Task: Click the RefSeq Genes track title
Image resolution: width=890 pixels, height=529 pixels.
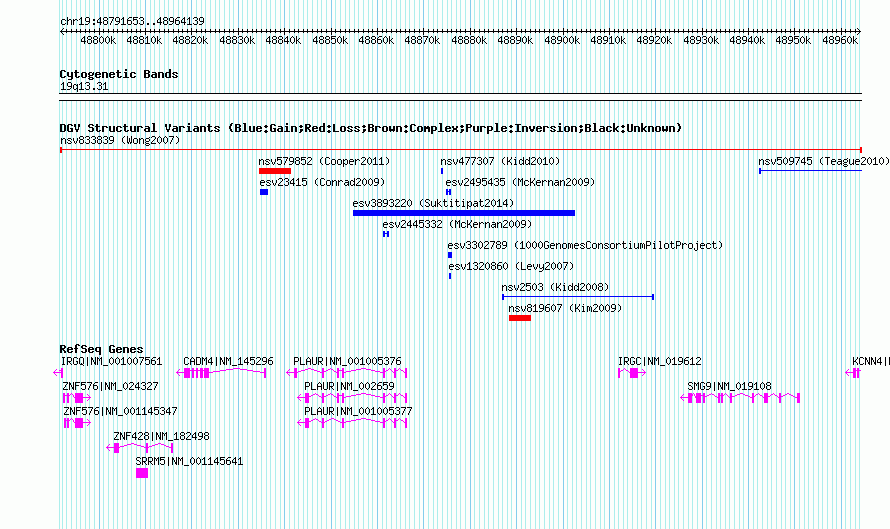Action: tap(101, 349)
